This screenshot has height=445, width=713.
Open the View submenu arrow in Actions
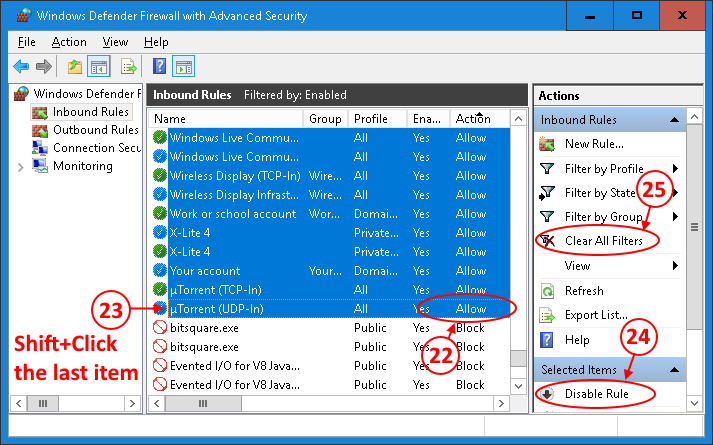[x=675, y=265]
